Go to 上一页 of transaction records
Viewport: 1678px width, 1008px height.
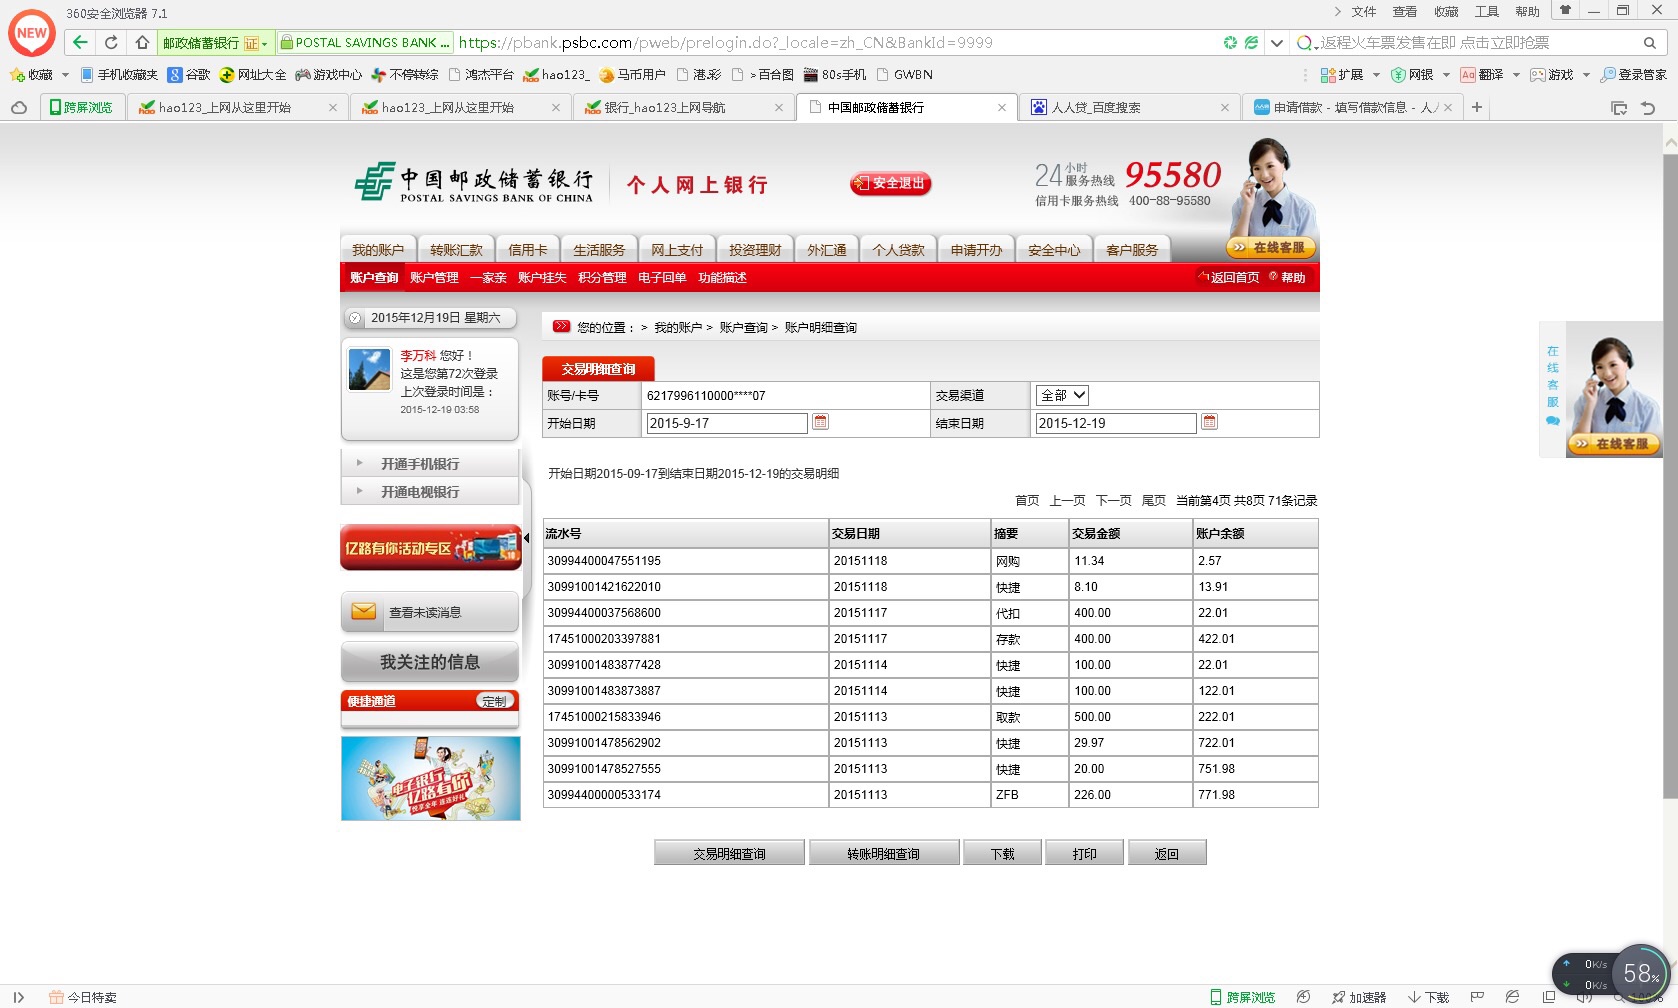(x=1067, y=500)
